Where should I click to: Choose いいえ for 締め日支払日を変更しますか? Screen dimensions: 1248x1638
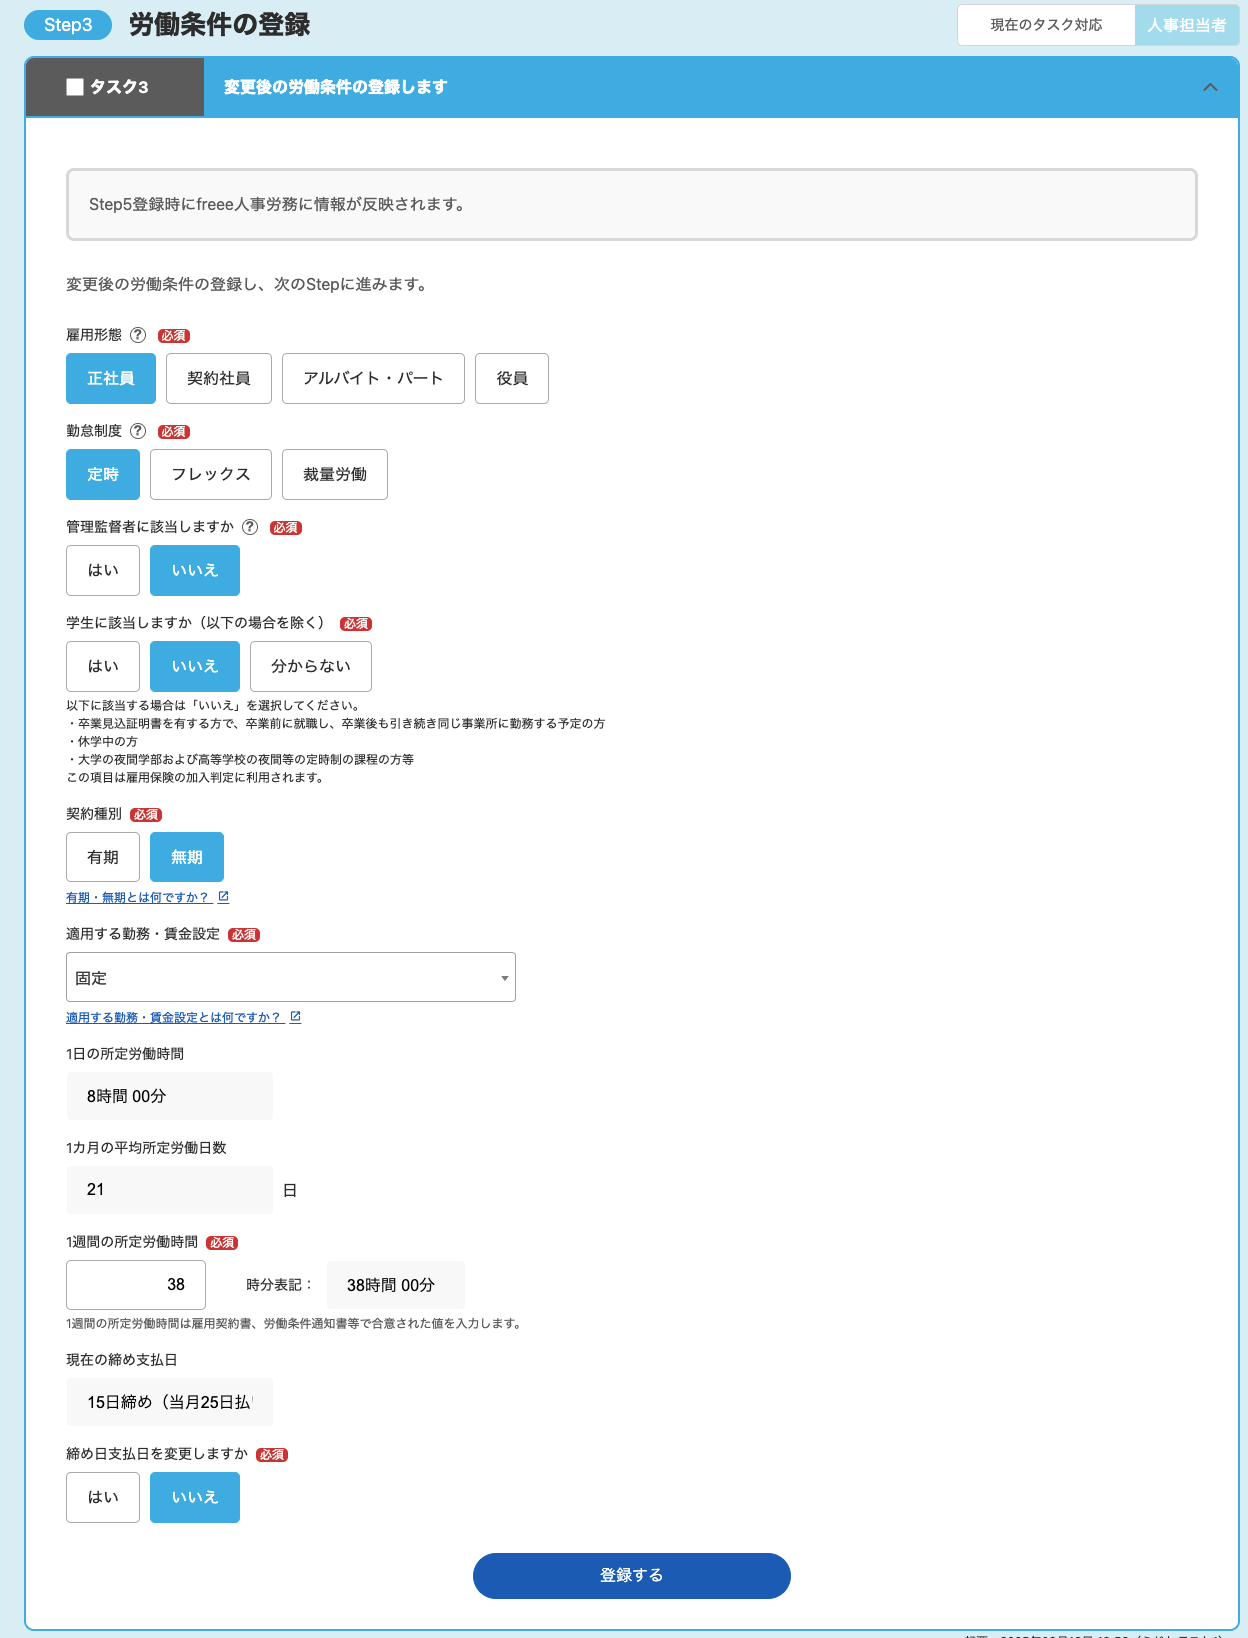pyautogui.click(x=195, y=1497)
